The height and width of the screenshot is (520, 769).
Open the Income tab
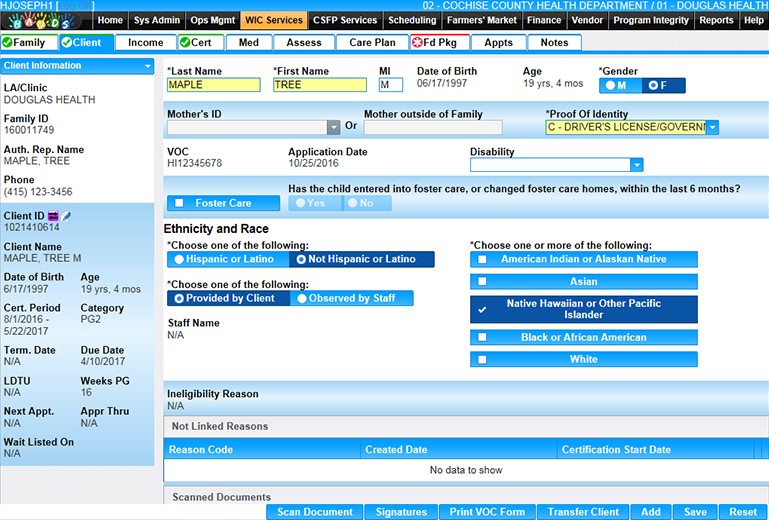tap(145, 42)
